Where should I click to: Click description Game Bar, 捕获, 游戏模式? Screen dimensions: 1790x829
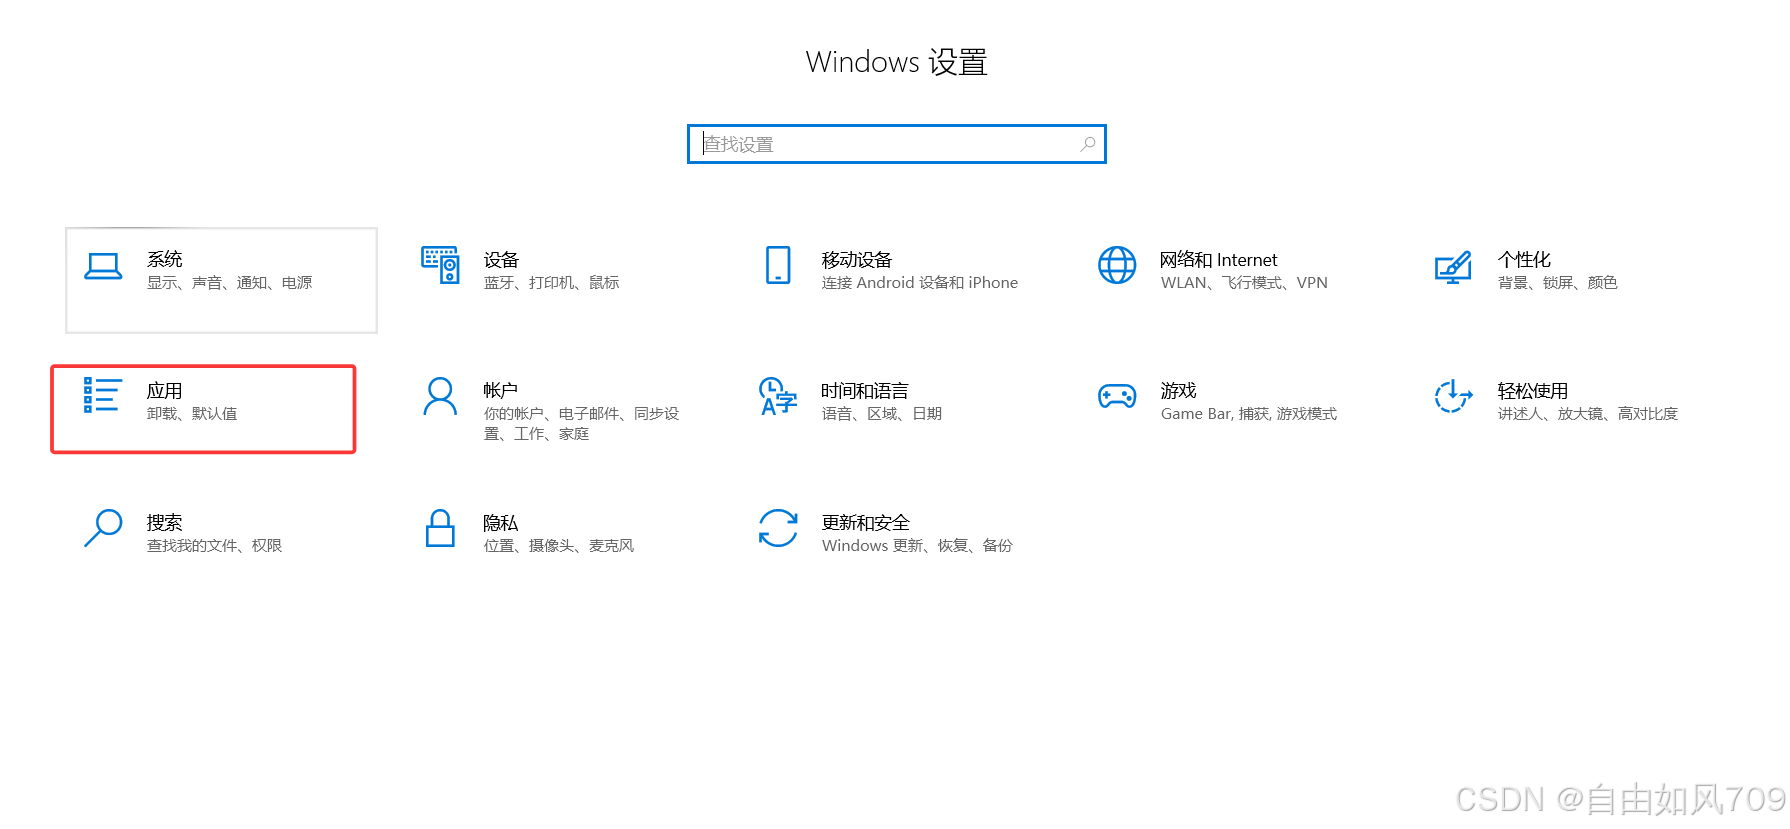coord(1249,414)
